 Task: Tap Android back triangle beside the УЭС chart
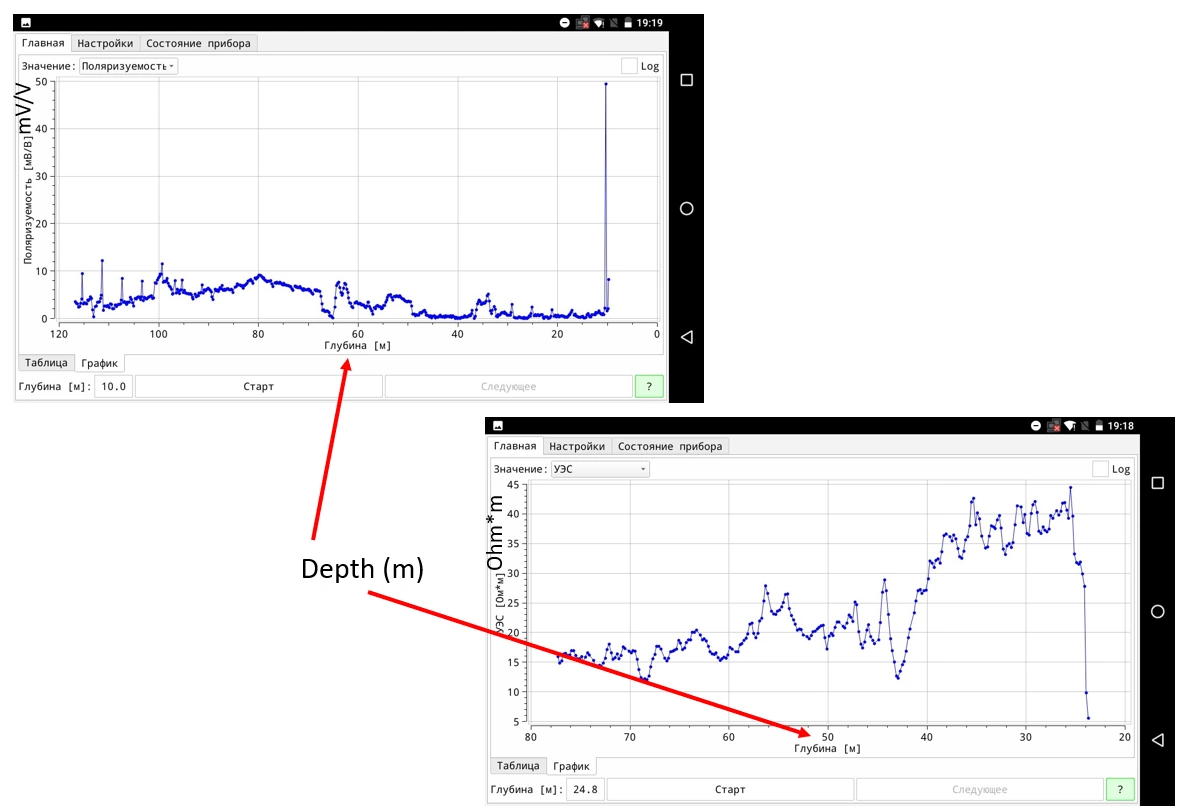[1158, 740]
